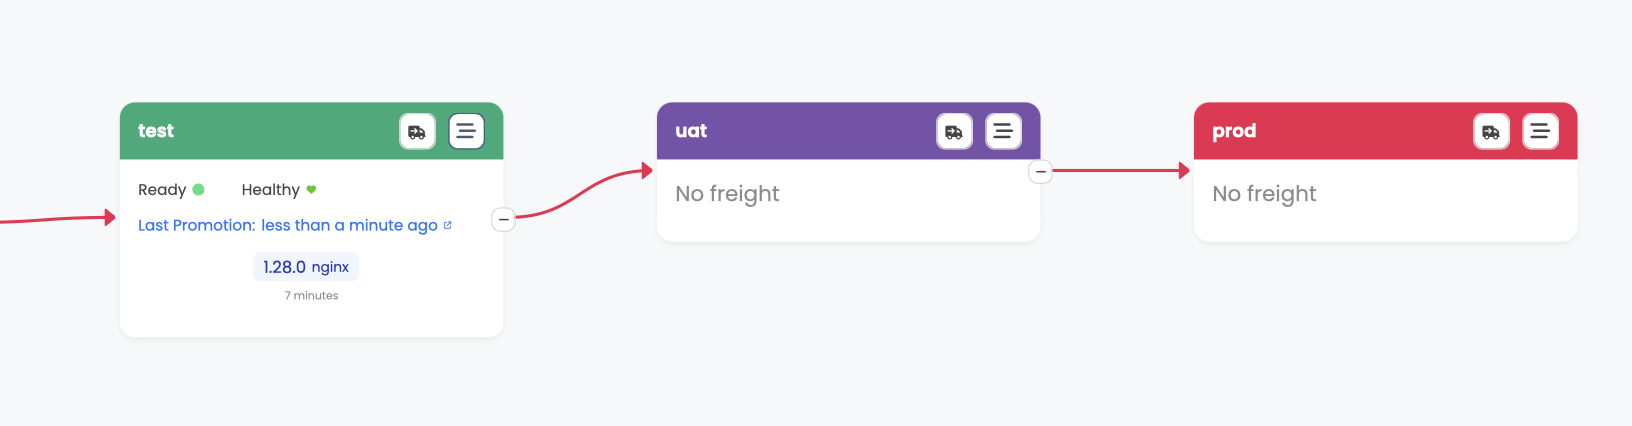Click the 7 minutes freight age label
The width and height of the screenshot is (1632, 426).
(x=311, y=296)
